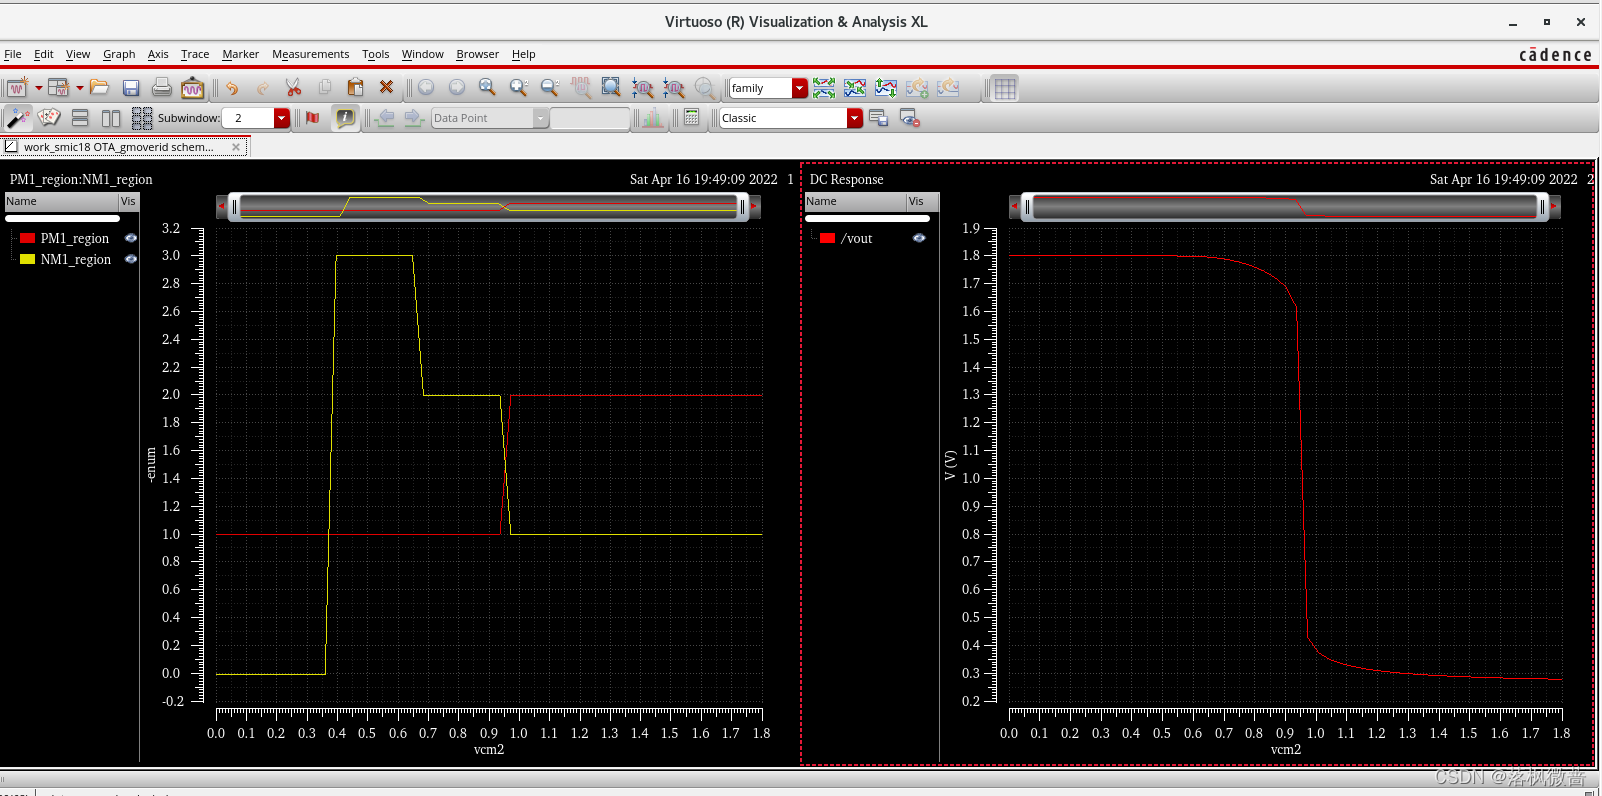This screenshot has height=796, width=1602.
Task: Click the NM1_region yellow color swatch
Action: coord(28,259)
